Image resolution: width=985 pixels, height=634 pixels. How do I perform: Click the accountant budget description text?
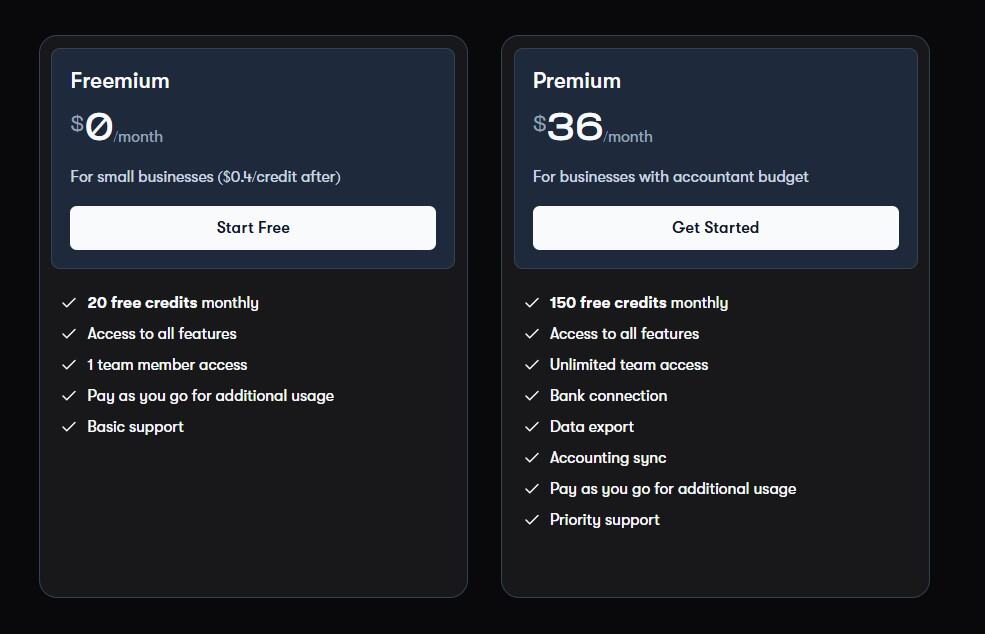point(671,175)
